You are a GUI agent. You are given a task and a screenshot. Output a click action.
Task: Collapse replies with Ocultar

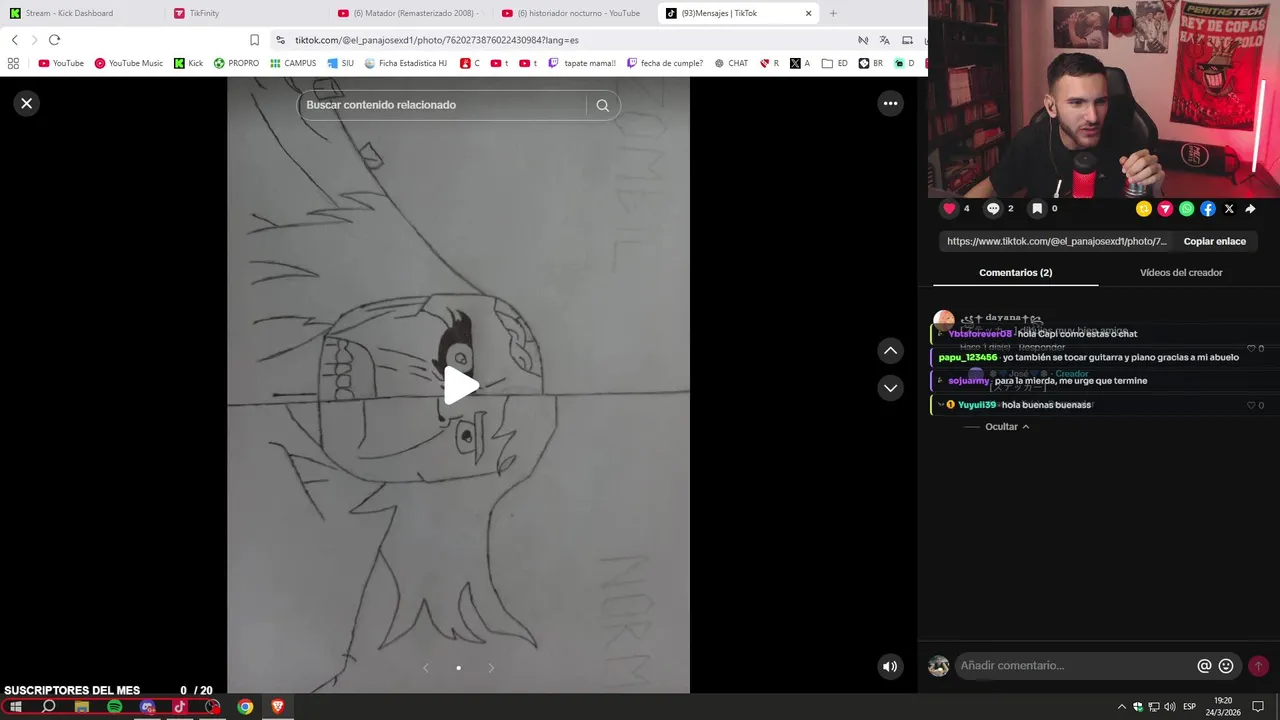pyautogui.click(x=1007, y=427)
